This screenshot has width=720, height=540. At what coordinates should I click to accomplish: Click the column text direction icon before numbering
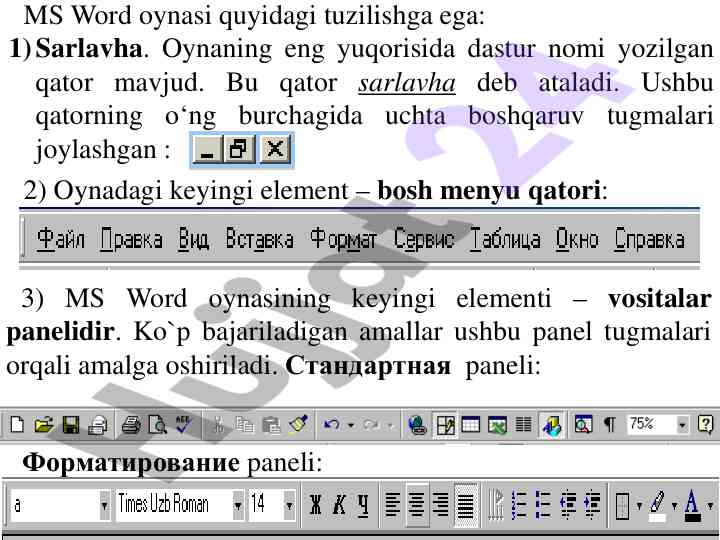point(495,505)
